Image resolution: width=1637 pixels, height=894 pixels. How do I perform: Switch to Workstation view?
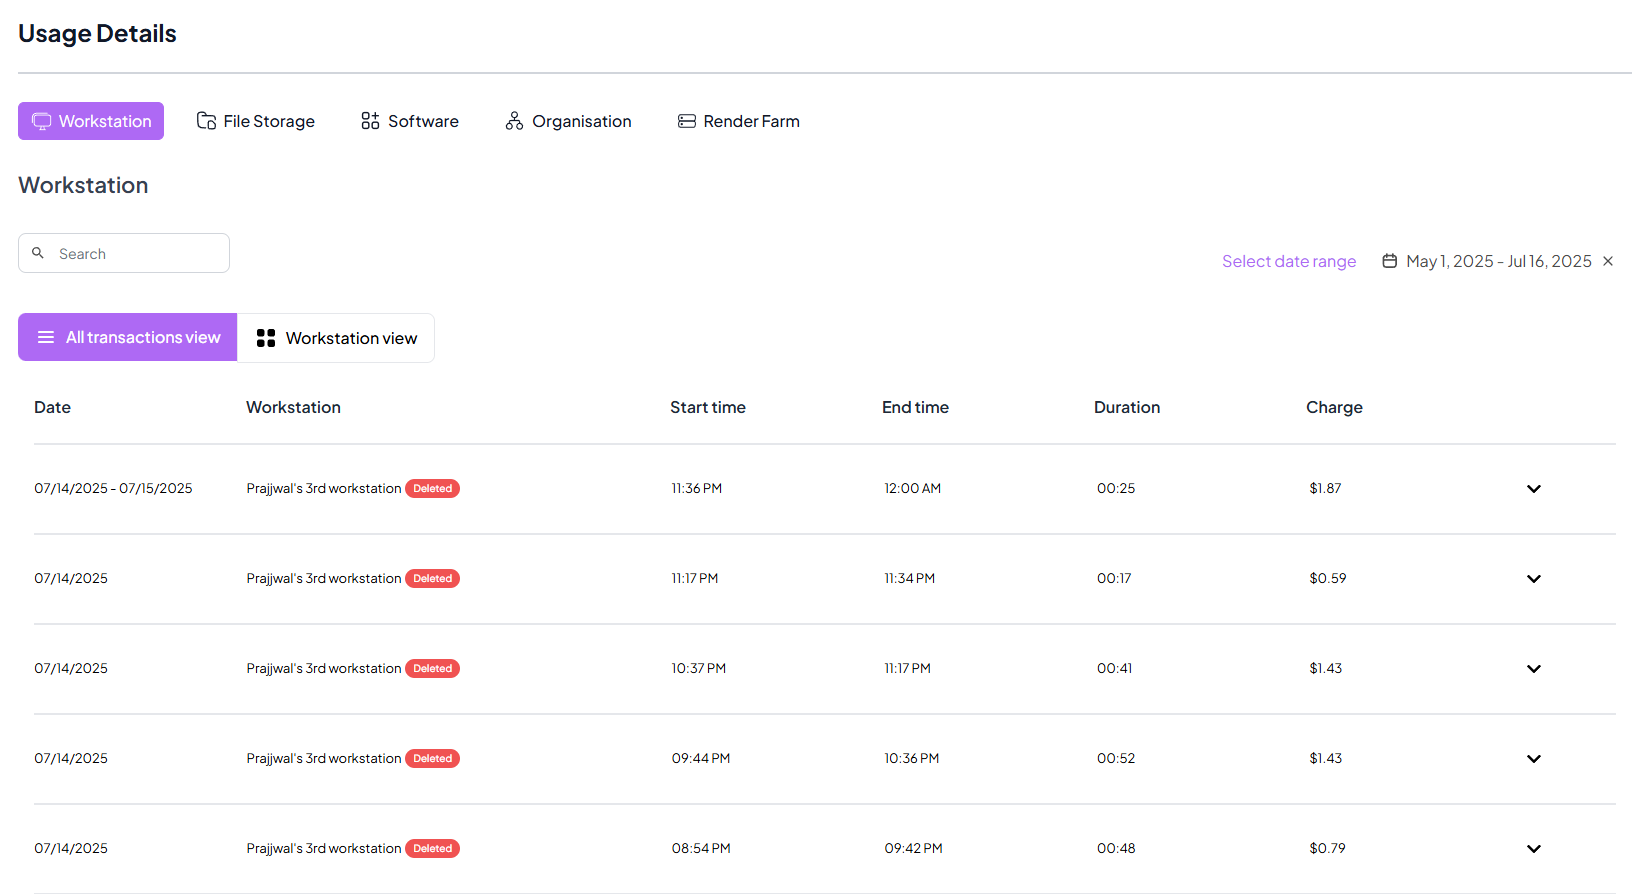pos(336,338)
